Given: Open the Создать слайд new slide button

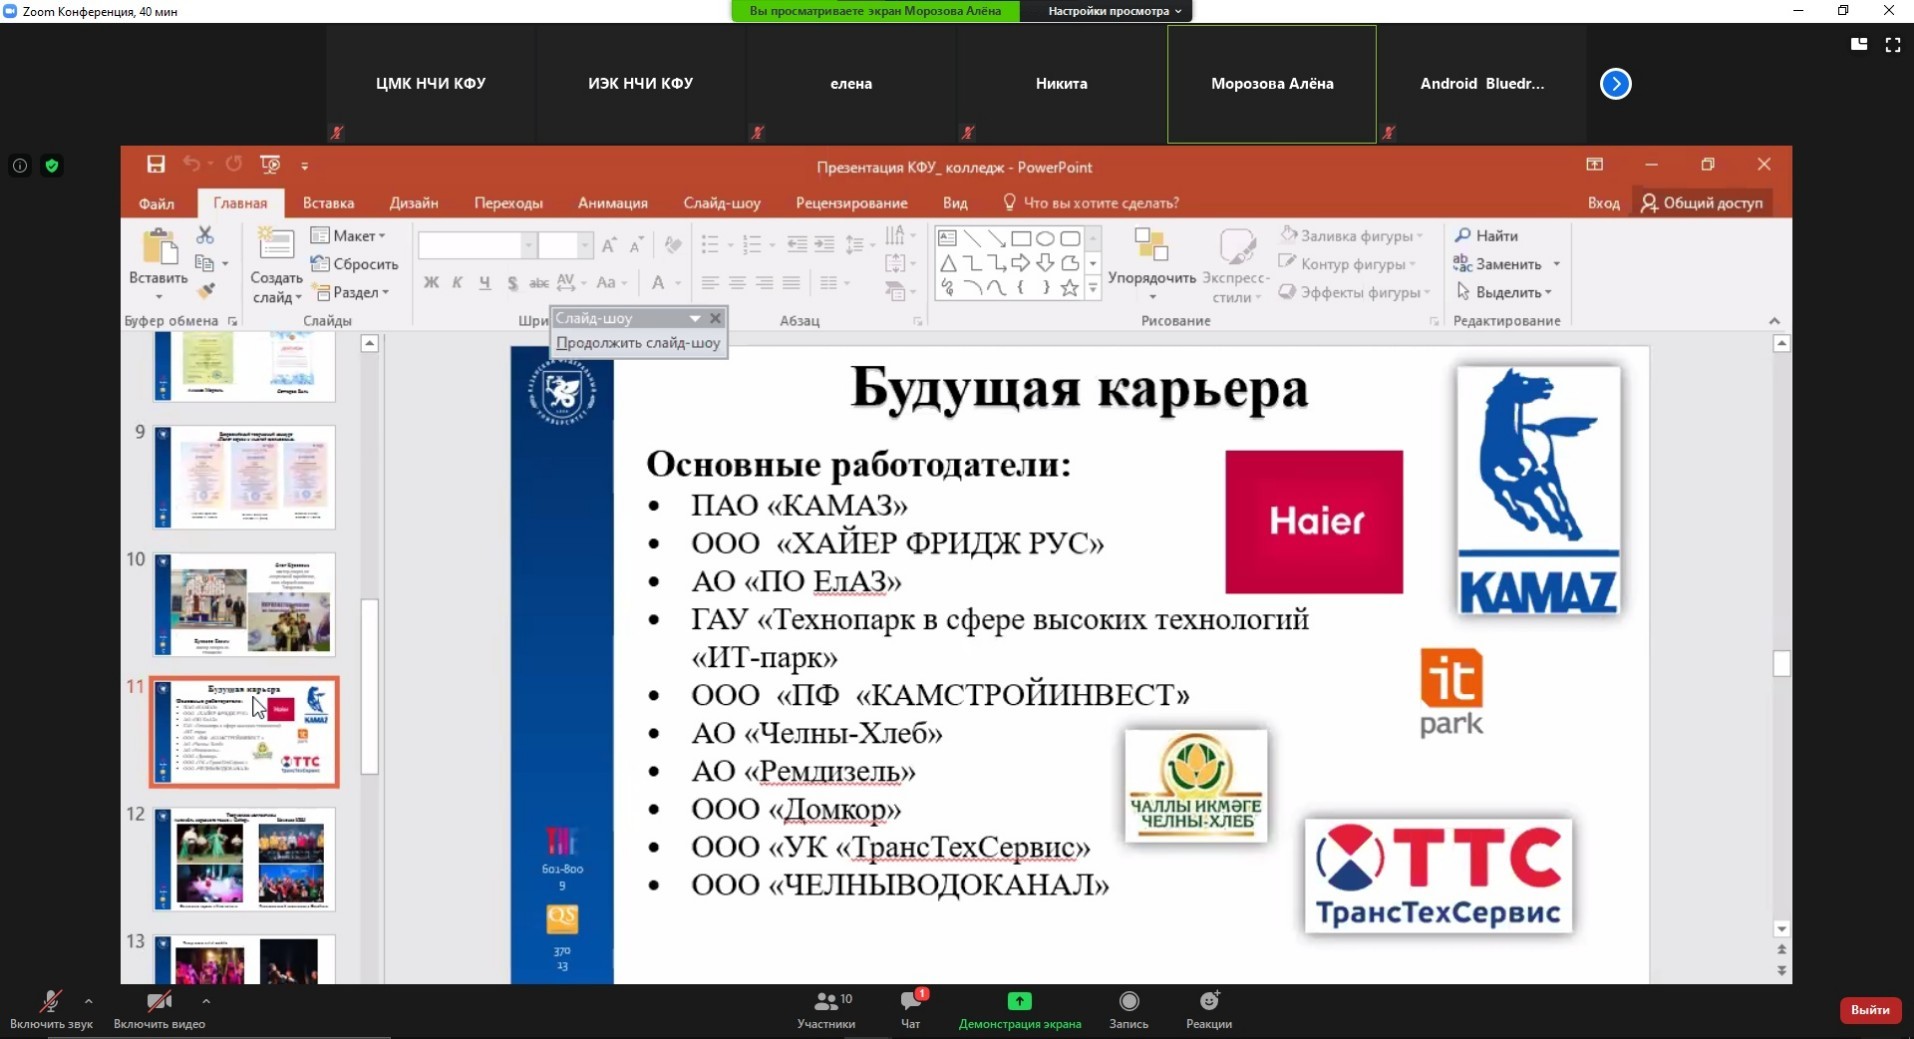Looking at the screenshot, I should click(x=276, y=266).
